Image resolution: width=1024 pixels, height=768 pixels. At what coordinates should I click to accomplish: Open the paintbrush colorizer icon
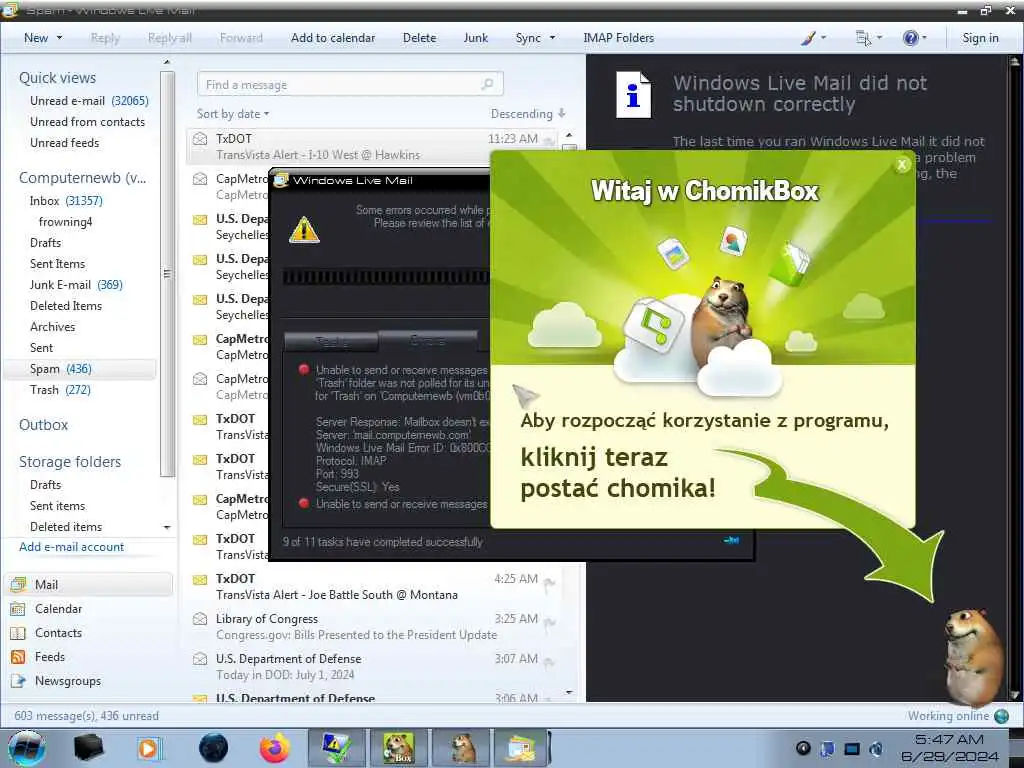pyautogui.click(x=808, y=38)
